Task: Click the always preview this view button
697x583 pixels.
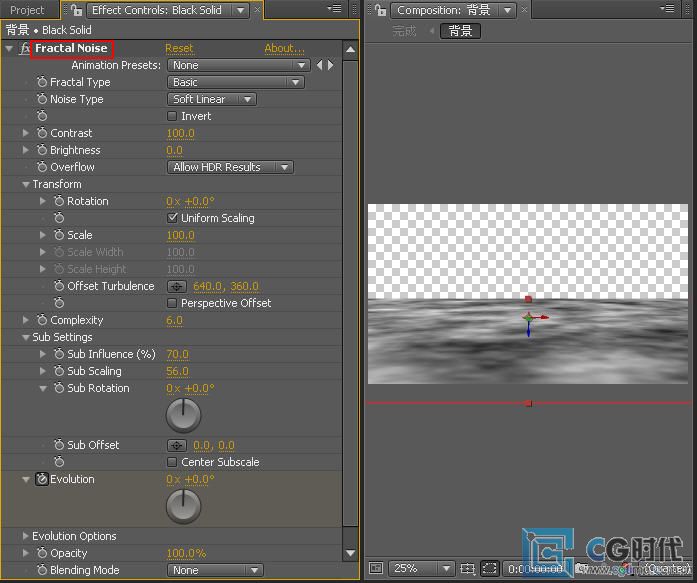Action: (376, 568)
